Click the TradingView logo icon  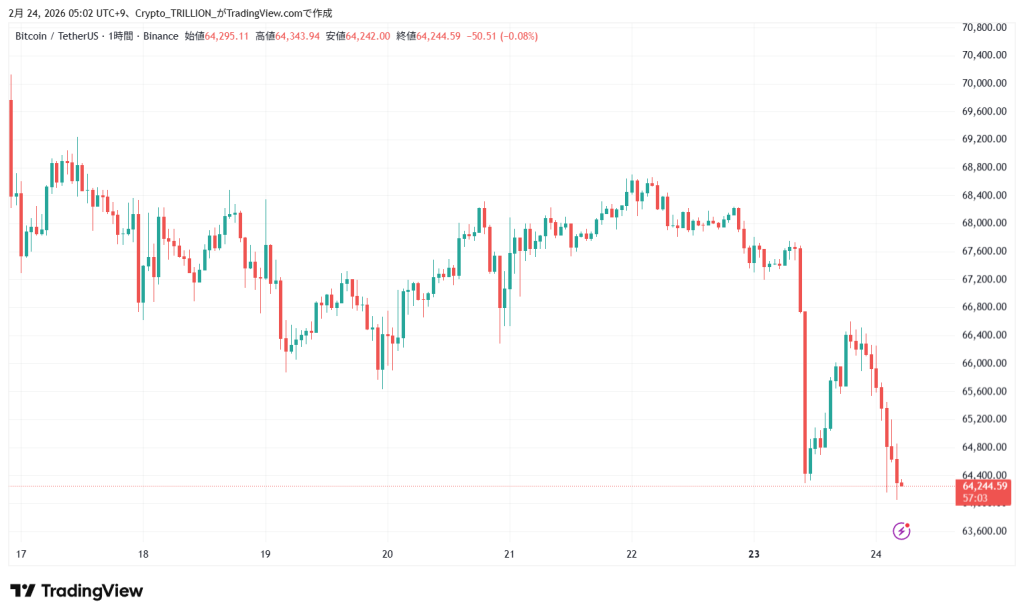tap(23, 591)
